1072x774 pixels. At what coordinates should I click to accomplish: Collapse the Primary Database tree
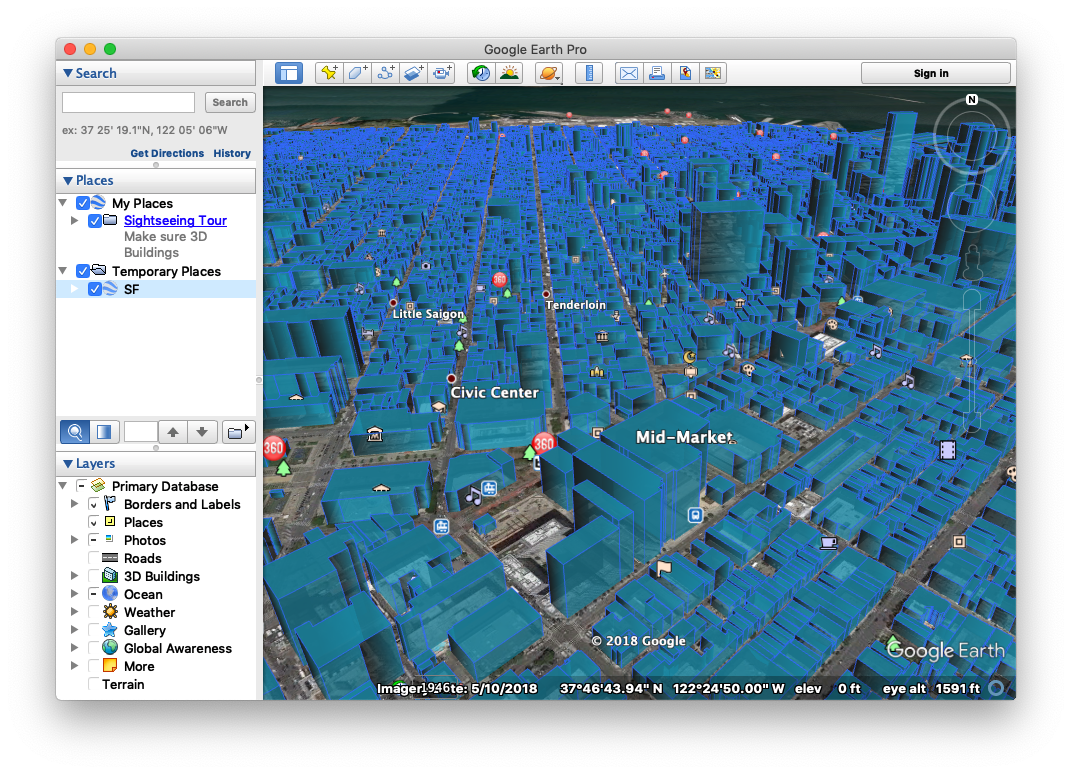(x=62, y=485)
